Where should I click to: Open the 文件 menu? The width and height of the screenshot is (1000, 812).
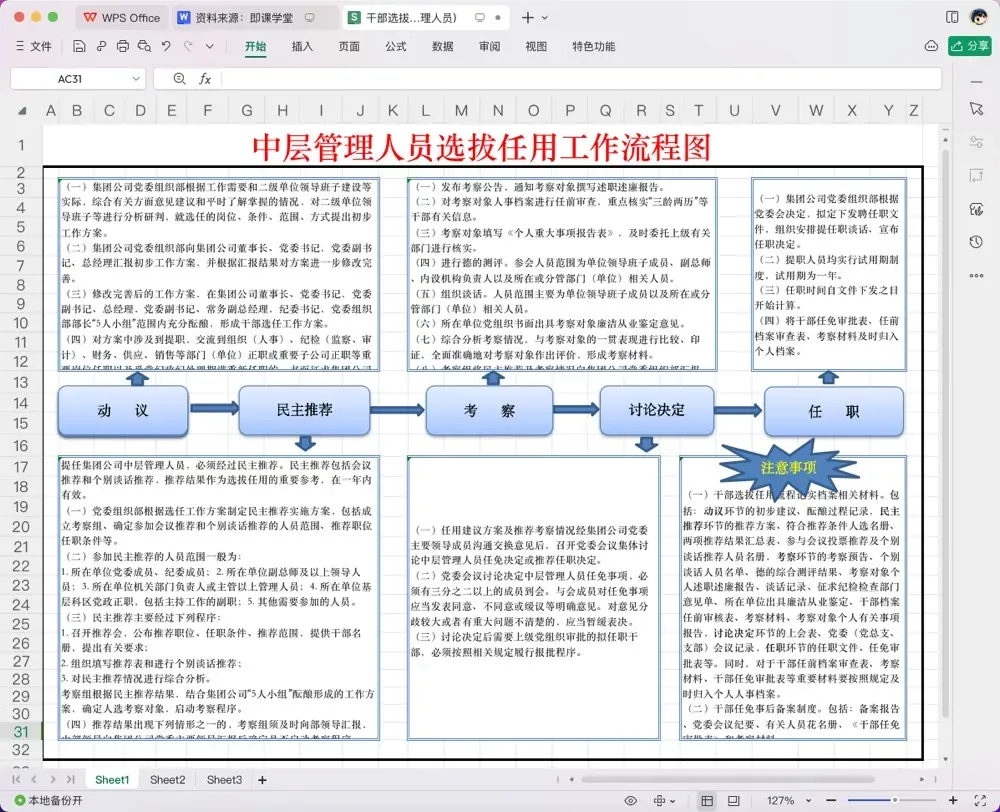pos(33,46)
